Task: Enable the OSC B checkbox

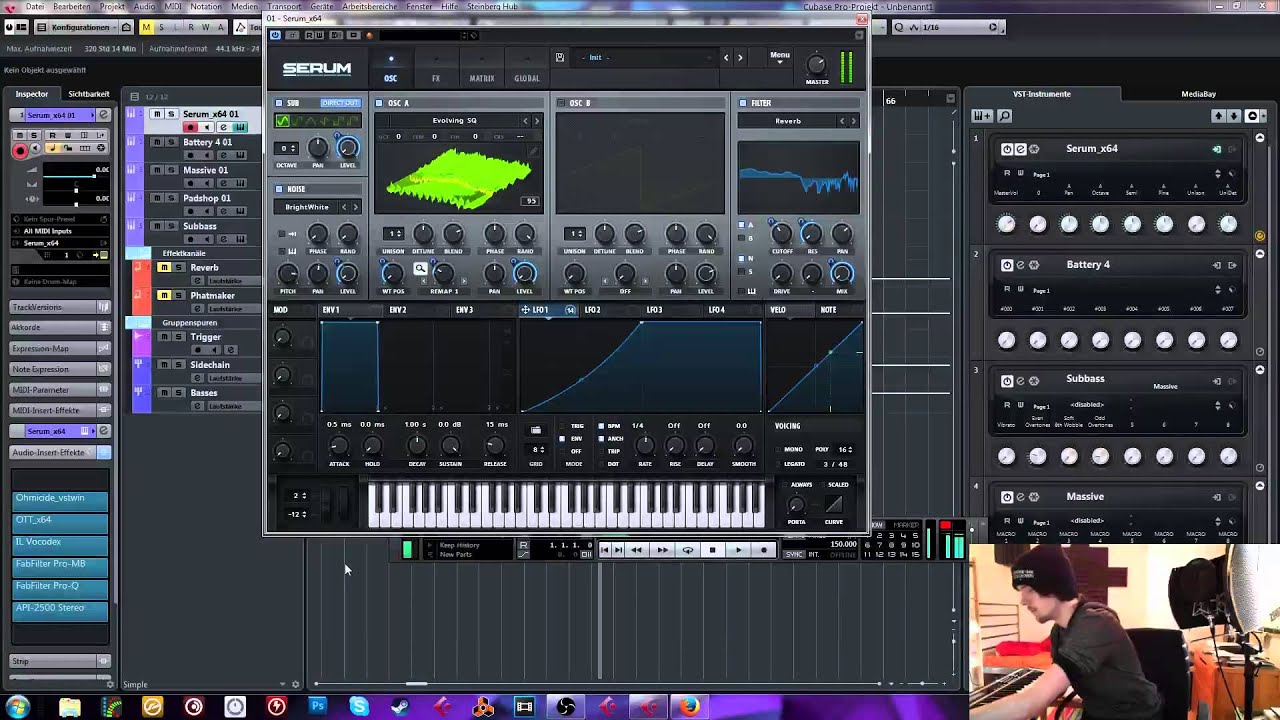Action: [561, 103]
